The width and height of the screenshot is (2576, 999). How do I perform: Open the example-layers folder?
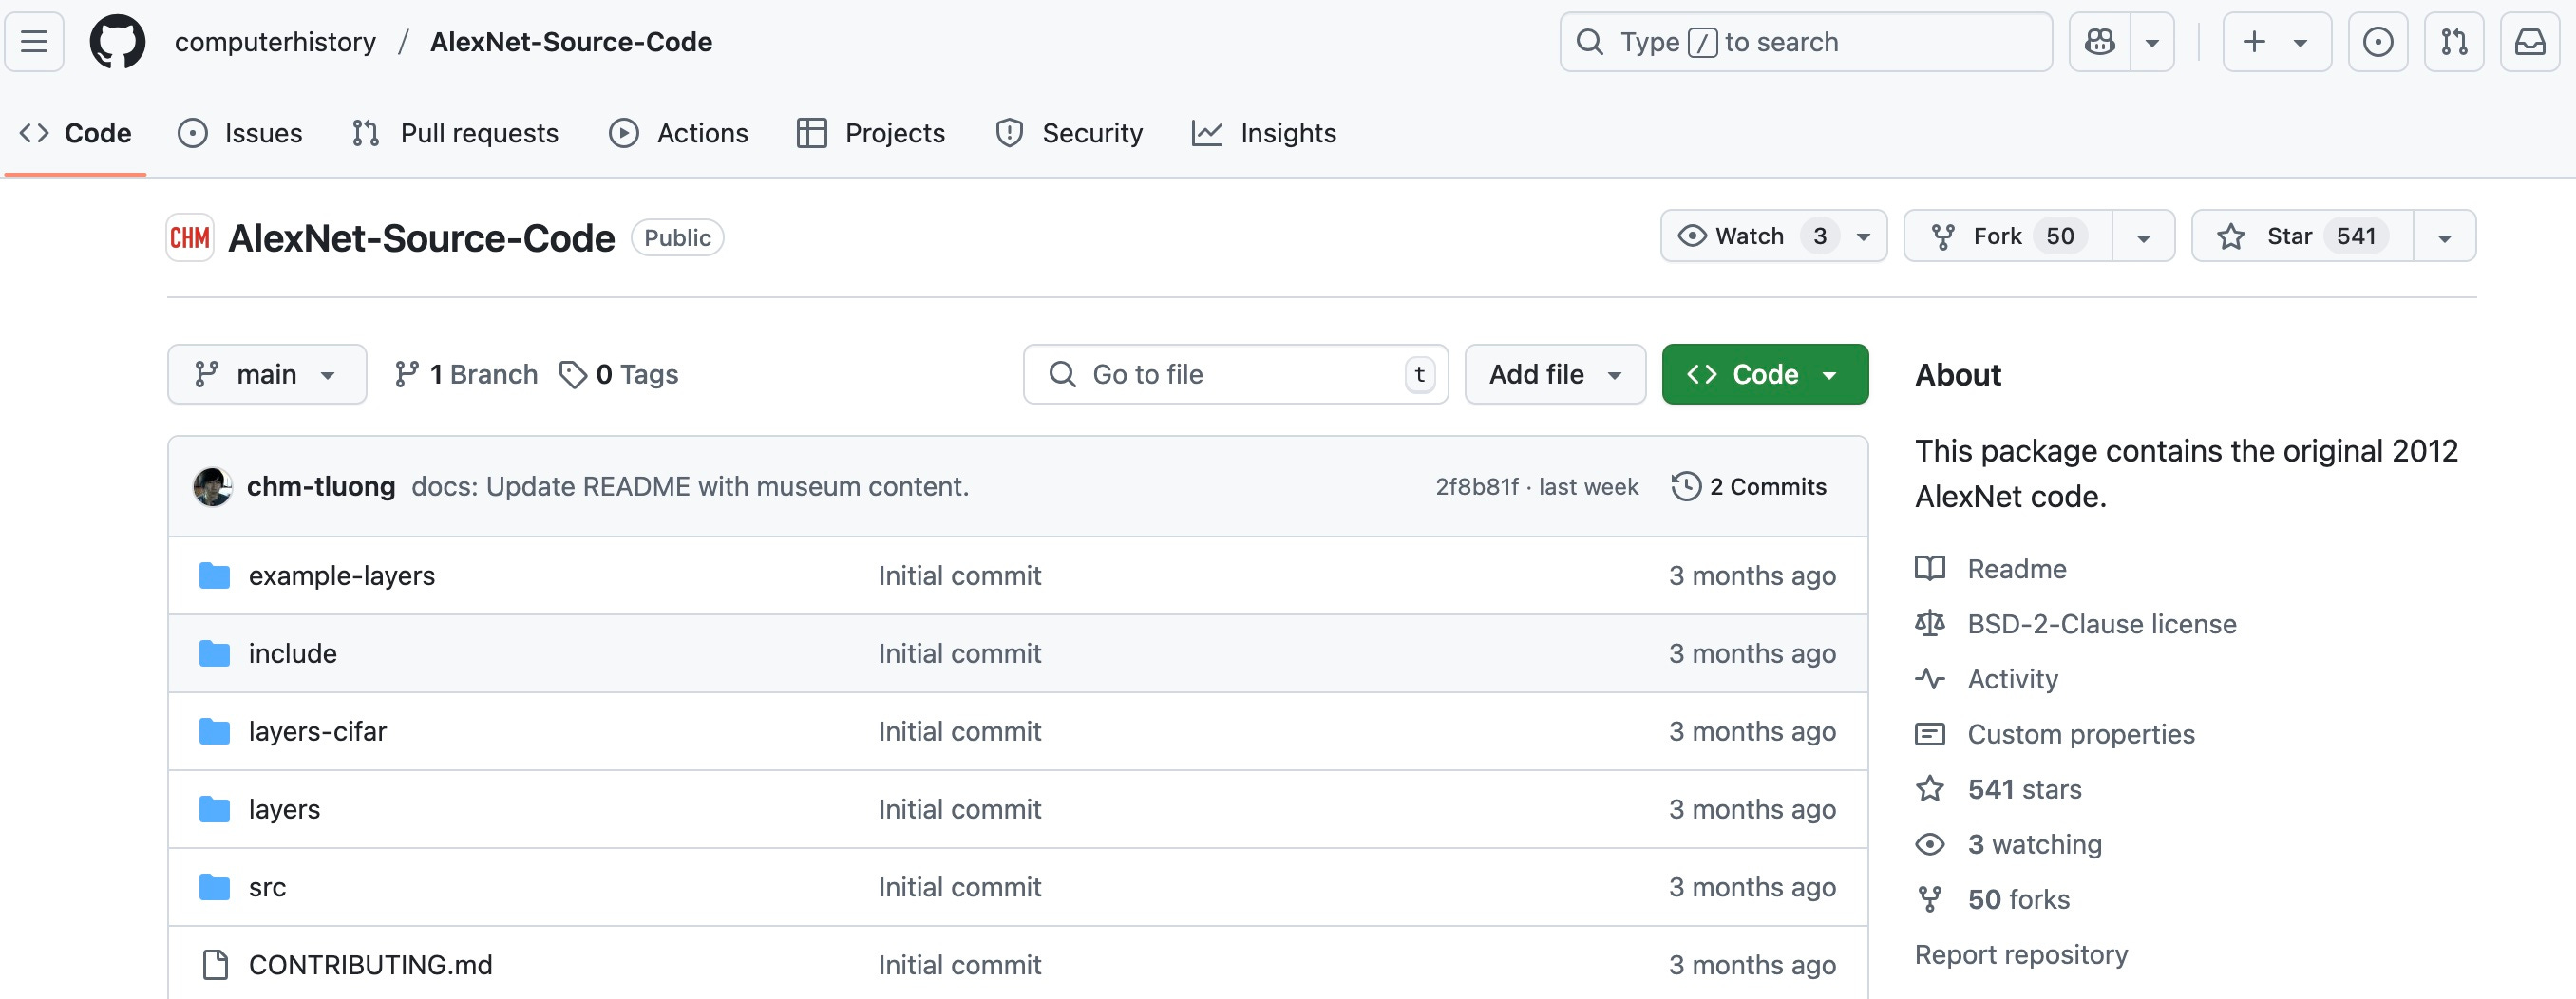[342, 575]
